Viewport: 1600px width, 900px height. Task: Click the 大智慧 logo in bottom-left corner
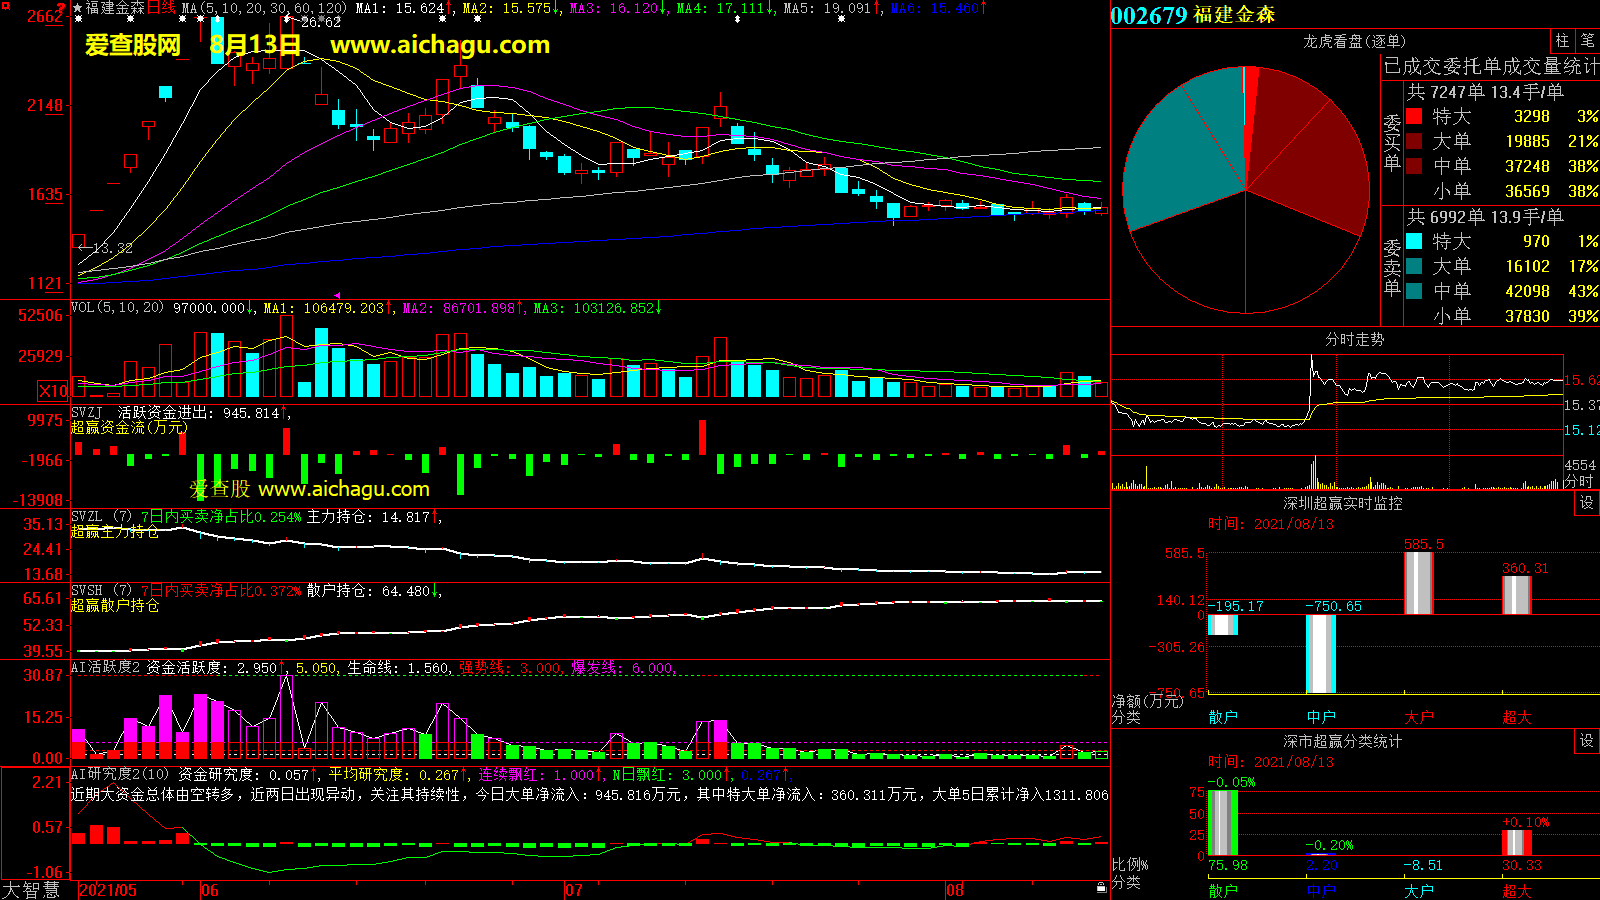pos(31,889)
